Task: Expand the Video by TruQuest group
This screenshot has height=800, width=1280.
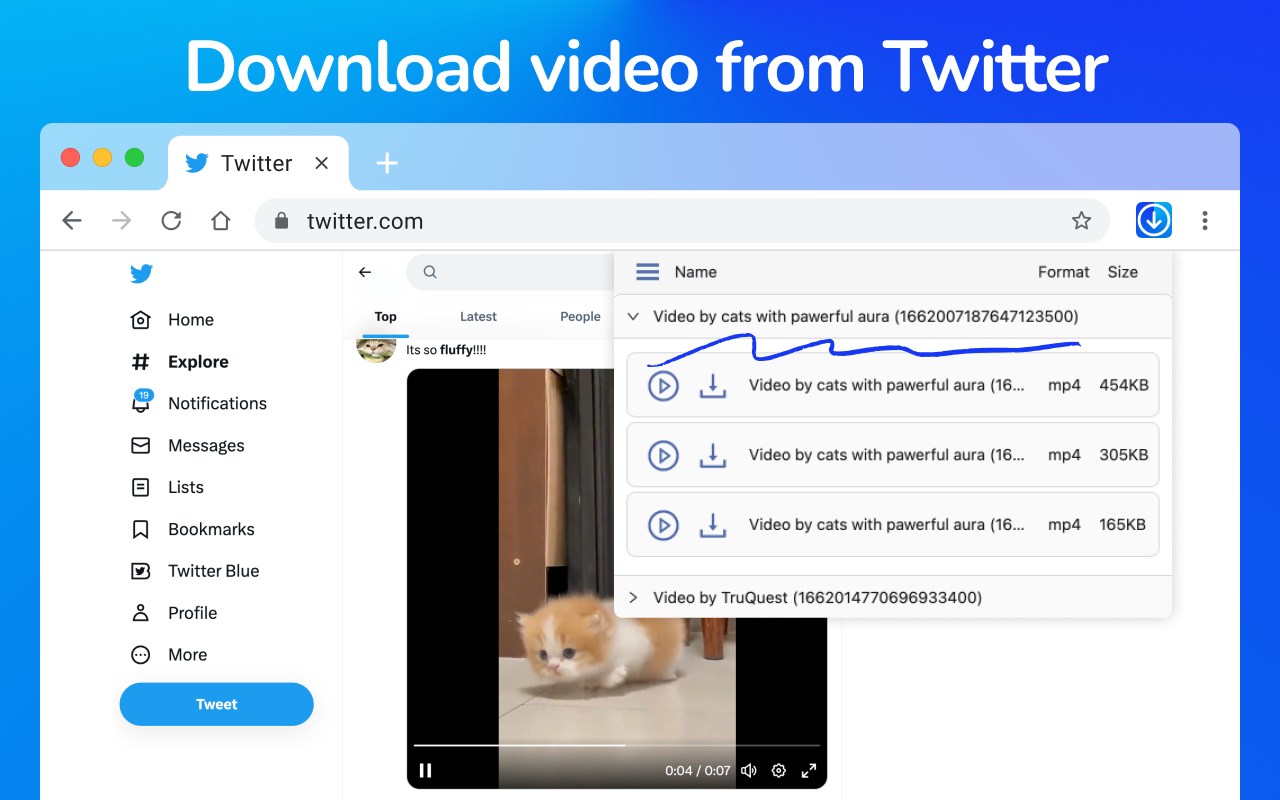Action: click(632, 597)
